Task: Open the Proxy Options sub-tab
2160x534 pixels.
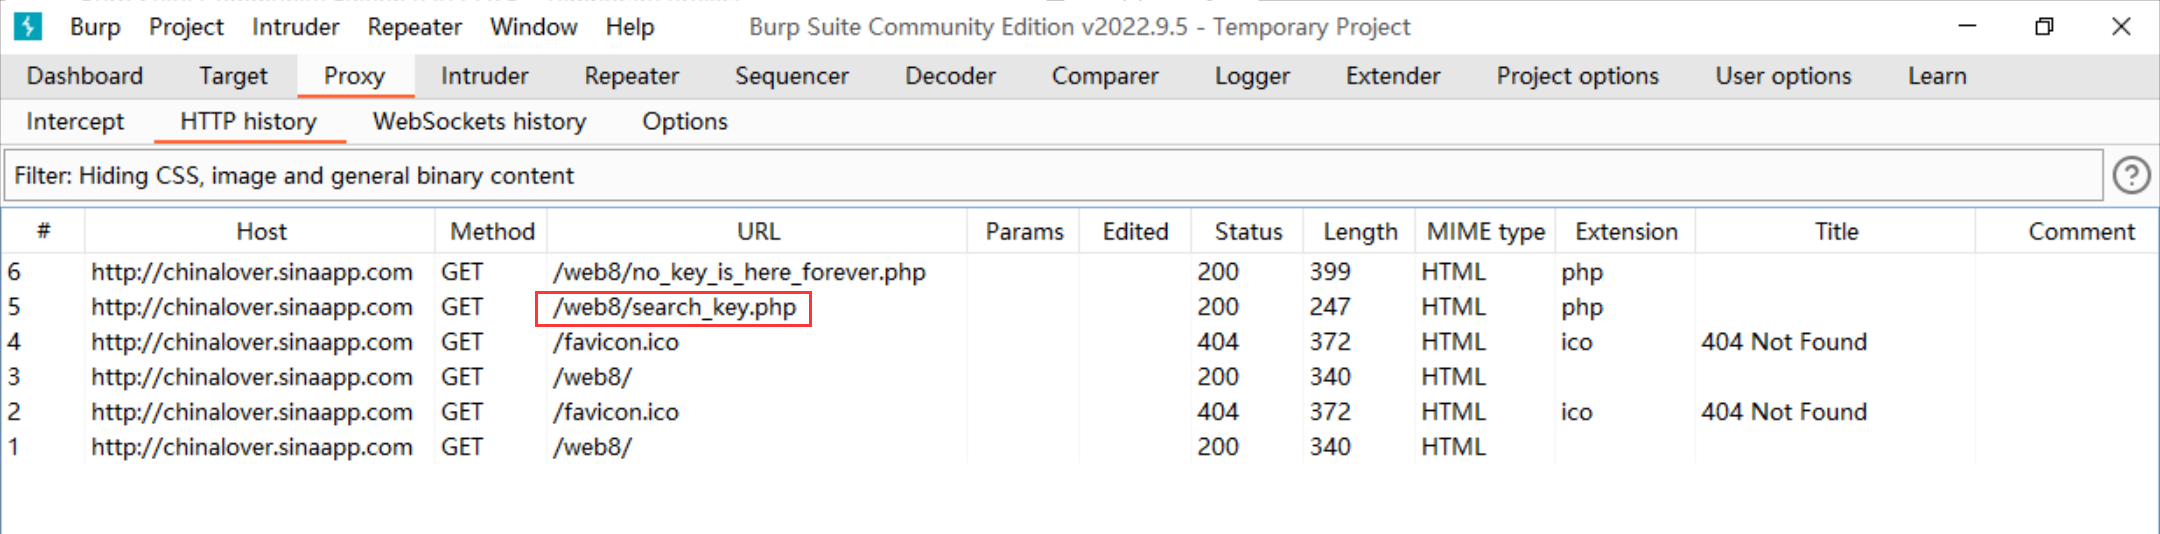Action: pos(685,122)
